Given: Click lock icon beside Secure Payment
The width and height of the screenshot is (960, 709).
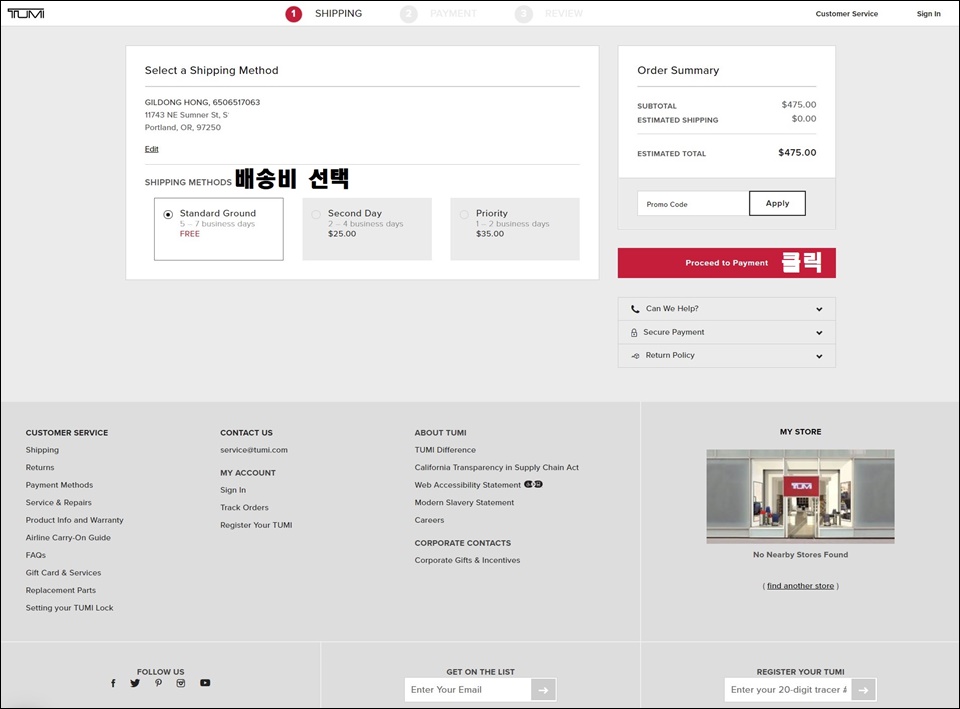Looking at the screenshot, I should (634, 332).
